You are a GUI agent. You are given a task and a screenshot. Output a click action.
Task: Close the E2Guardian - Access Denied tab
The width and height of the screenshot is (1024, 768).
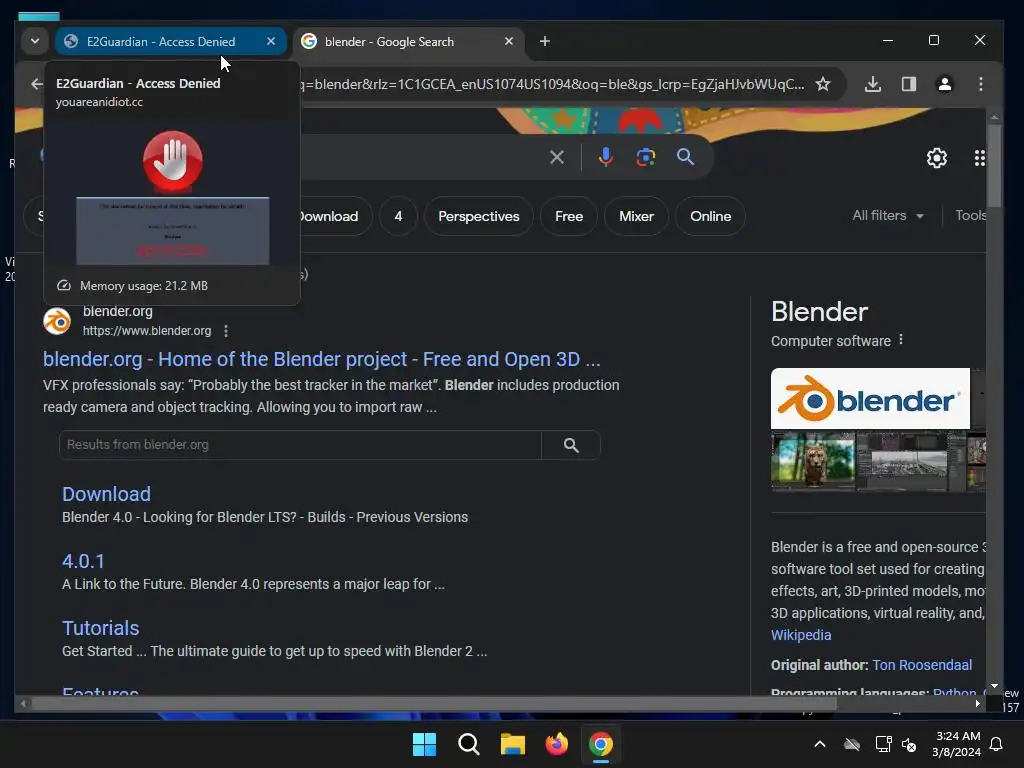pyautogui.click(x=271, y=41)
